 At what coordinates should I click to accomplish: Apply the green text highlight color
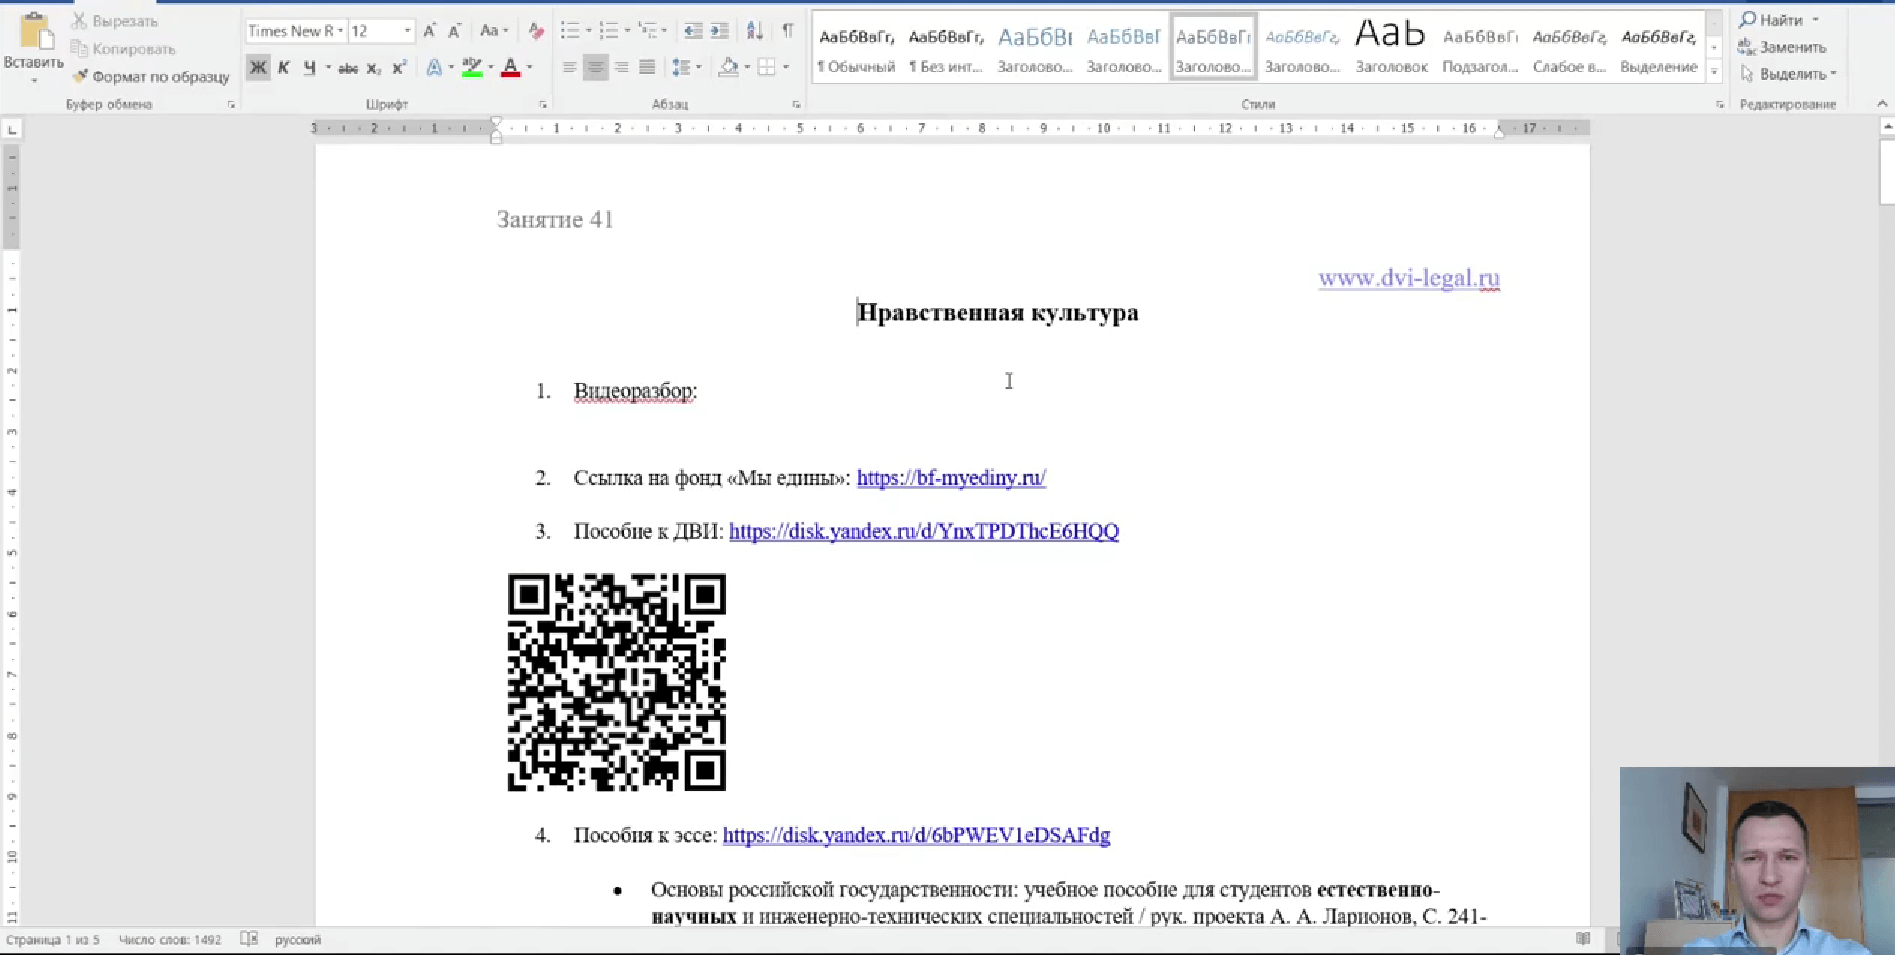click(x=472, y=68)
